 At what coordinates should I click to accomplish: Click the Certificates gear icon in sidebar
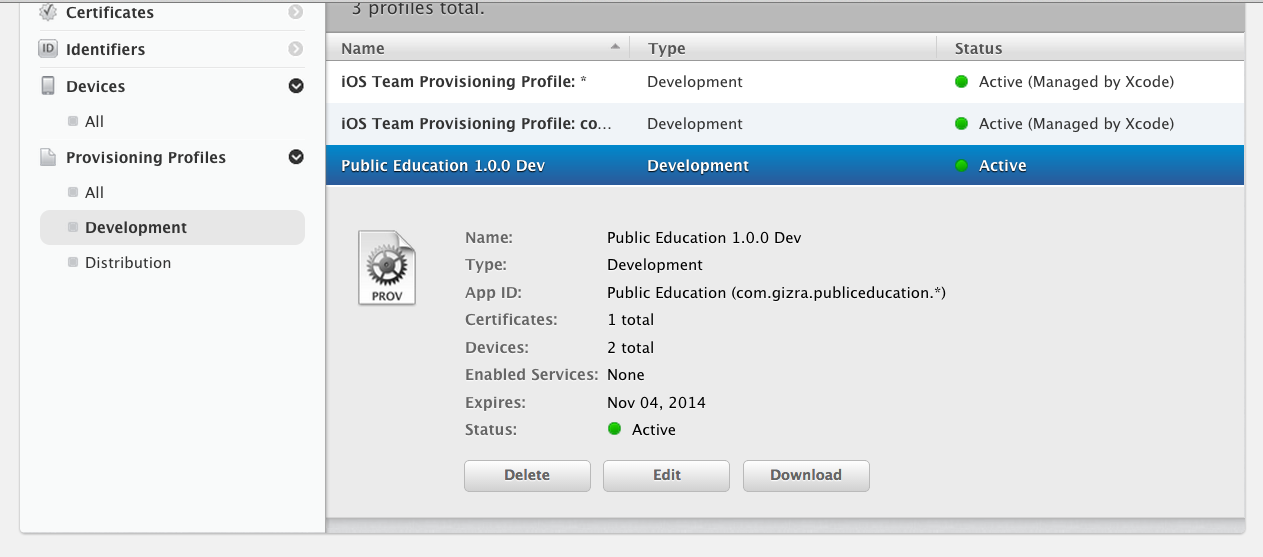pos(47,12)
